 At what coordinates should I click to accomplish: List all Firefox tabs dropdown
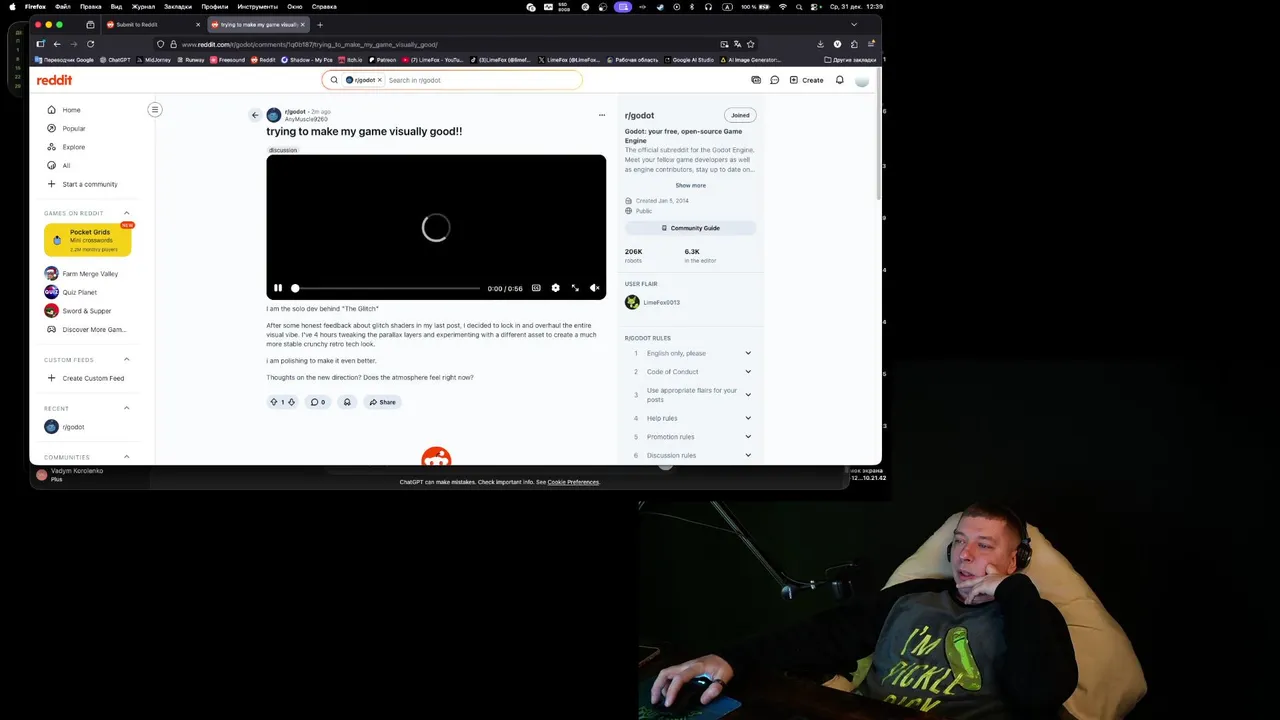[853, 24]
